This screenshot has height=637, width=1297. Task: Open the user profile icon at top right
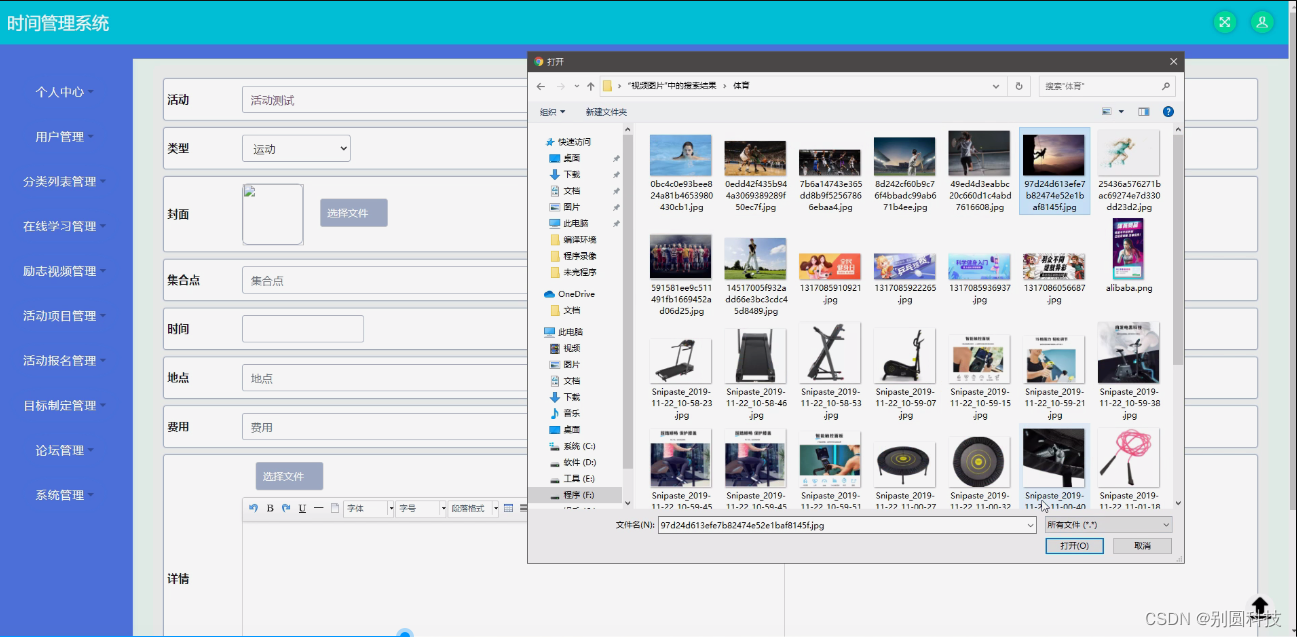[x=1262, y=21]
